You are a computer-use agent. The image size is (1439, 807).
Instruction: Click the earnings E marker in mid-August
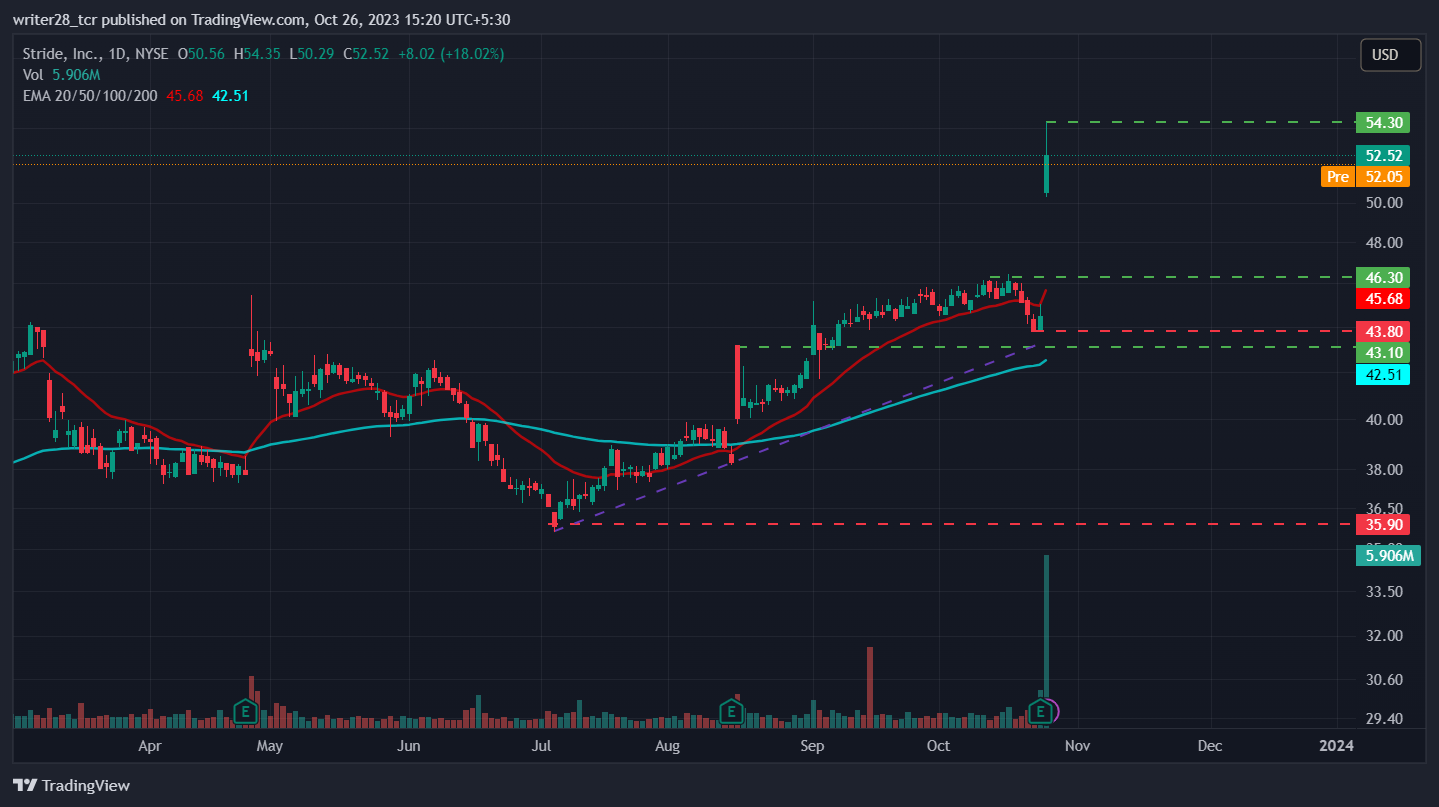(x=731, y=711)
